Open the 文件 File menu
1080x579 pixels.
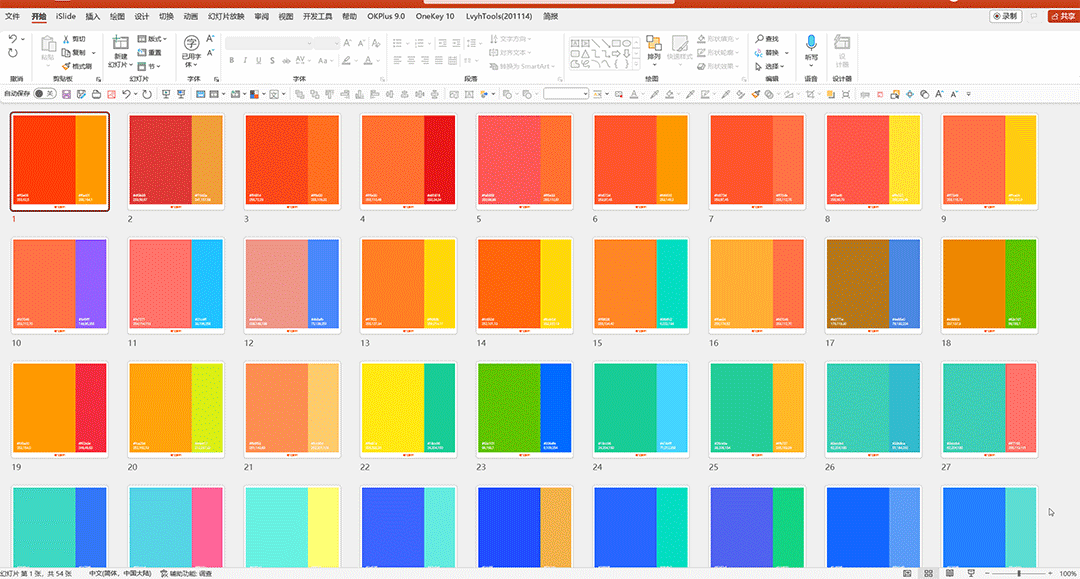click(x=12, y=16)
